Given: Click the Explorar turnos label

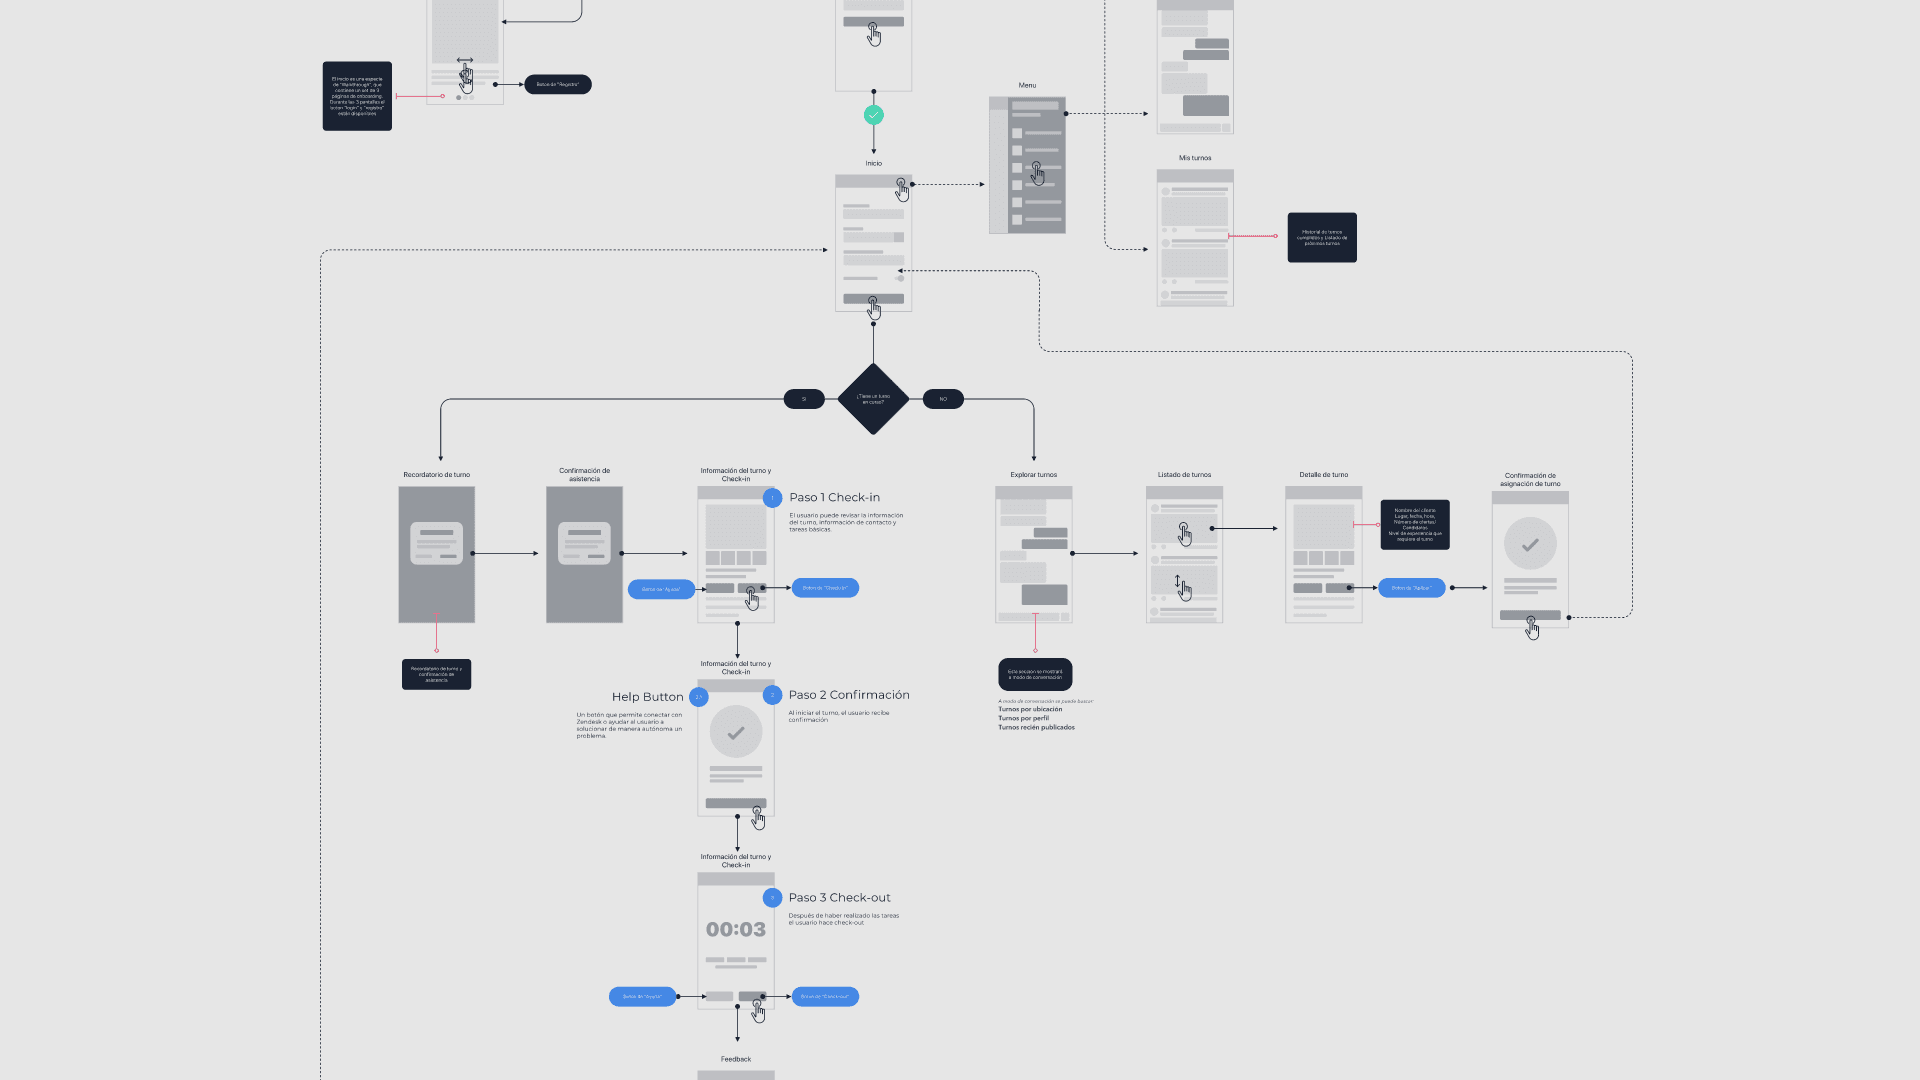Looking at the screenshot, I should click(x=1034, y=475).
